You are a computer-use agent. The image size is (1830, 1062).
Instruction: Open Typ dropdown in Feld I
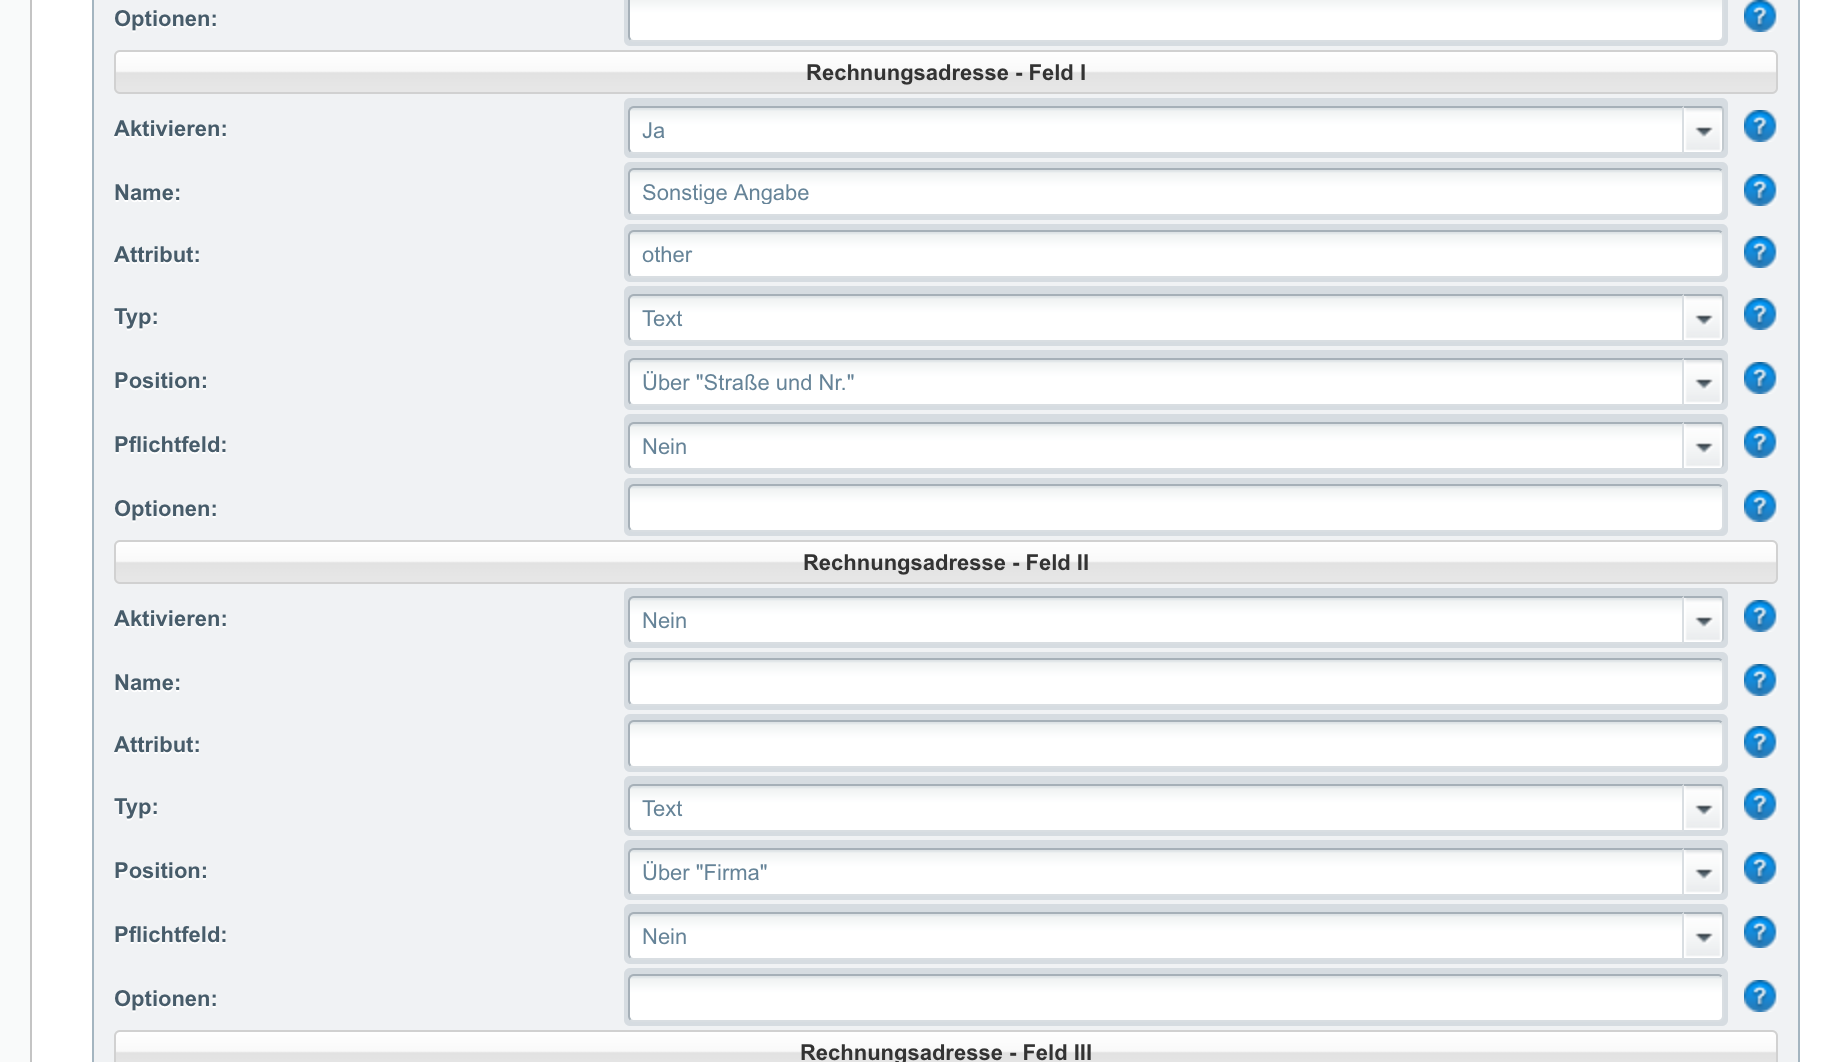[x=1176, y=318]
